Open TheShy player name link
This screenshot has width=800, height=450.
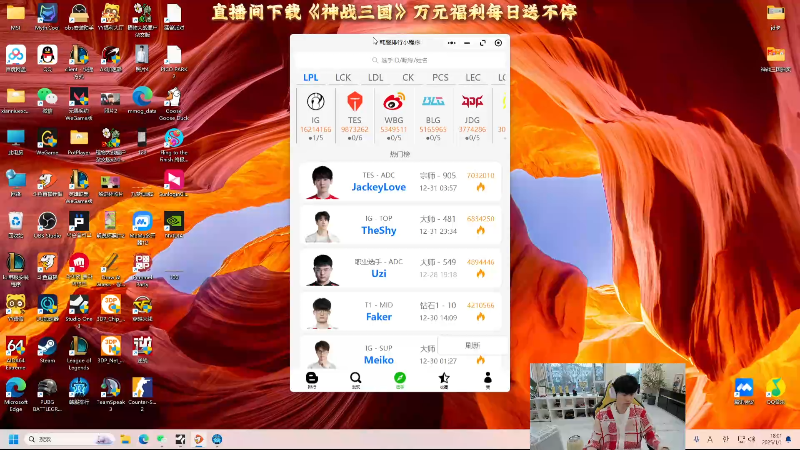point(379,231)
